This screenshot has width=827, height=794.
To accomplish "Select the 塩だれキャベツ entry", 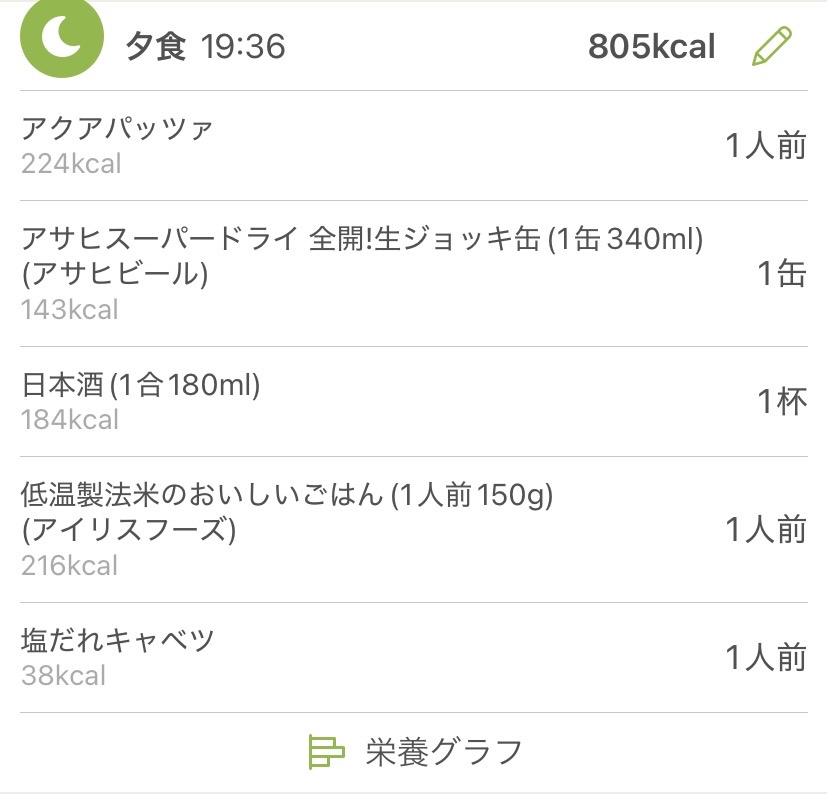I will pyautogui.click(x=118, y=640).
